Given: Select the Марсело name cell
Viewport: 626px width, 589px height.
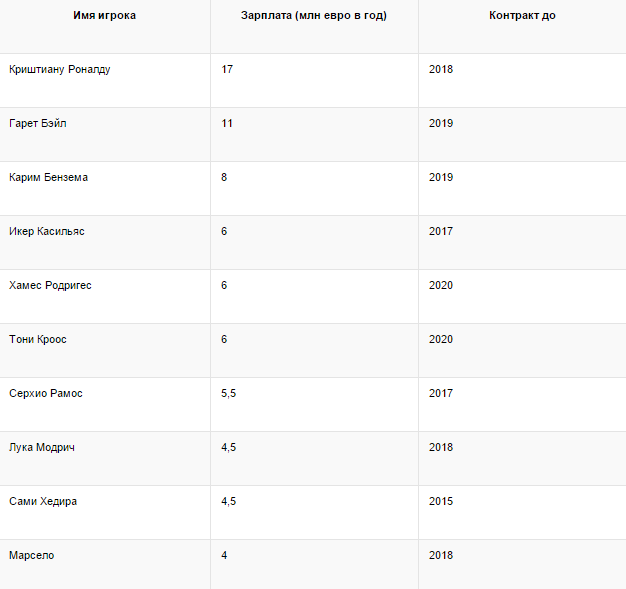Looking at the screenshot, I should click(31, 556).
